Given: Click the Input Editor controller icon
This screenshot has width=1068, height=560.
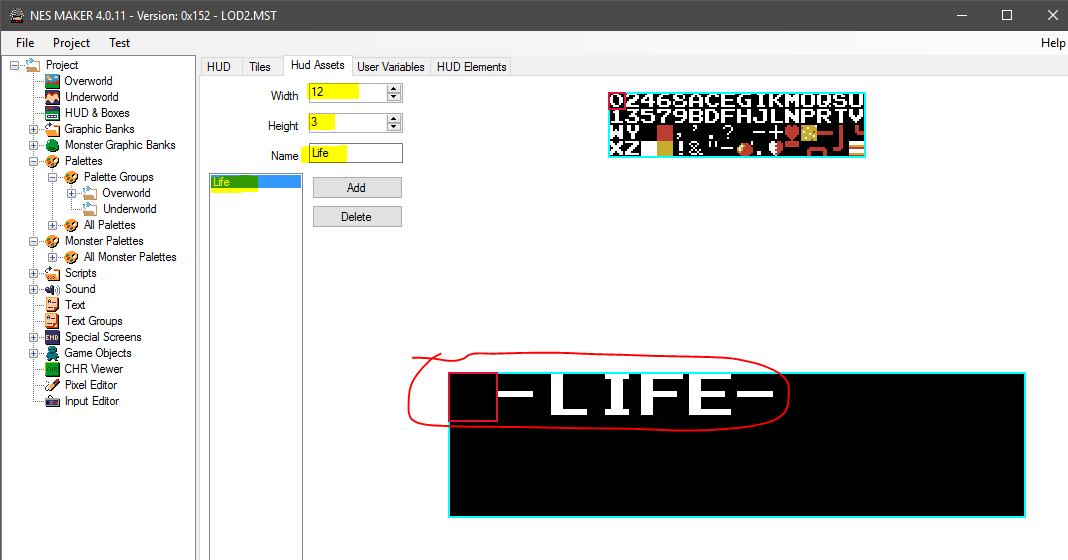Looking at the screenshot, I should [52, 401].
